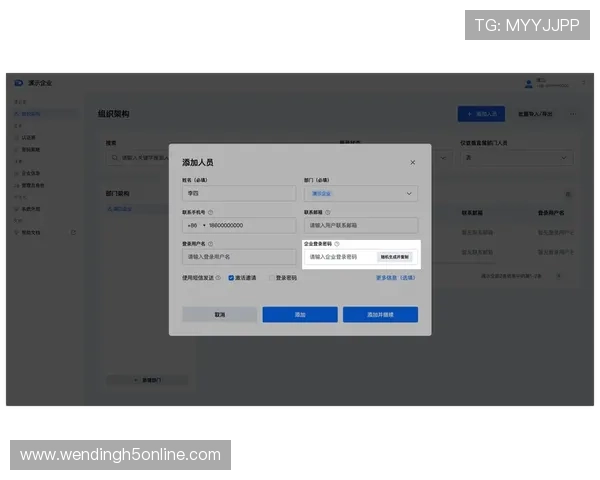Expand 更多信息（选填） section
The width and height of the screenshot is (600, 480).
pyautogui.click(x=395, y=278)
